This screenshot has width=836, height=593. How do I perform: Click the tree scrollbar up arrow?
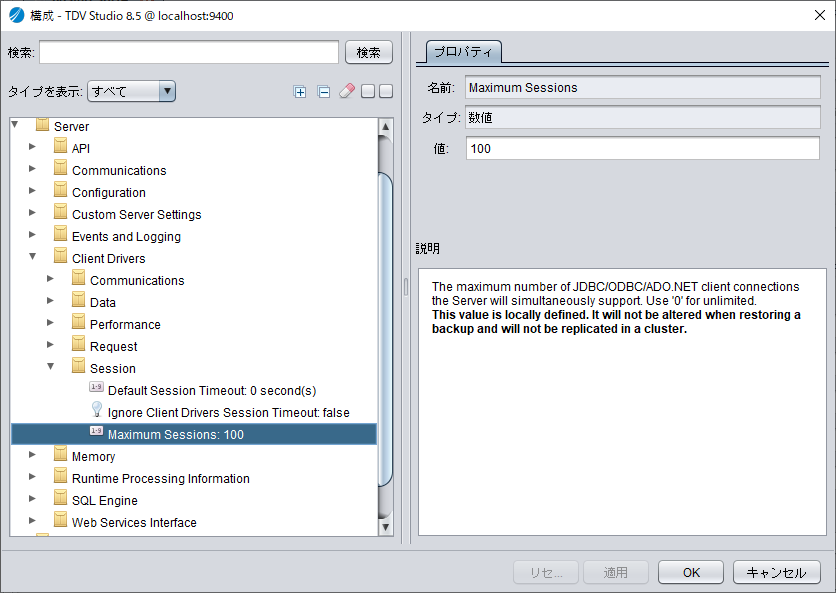click(385, 127)
